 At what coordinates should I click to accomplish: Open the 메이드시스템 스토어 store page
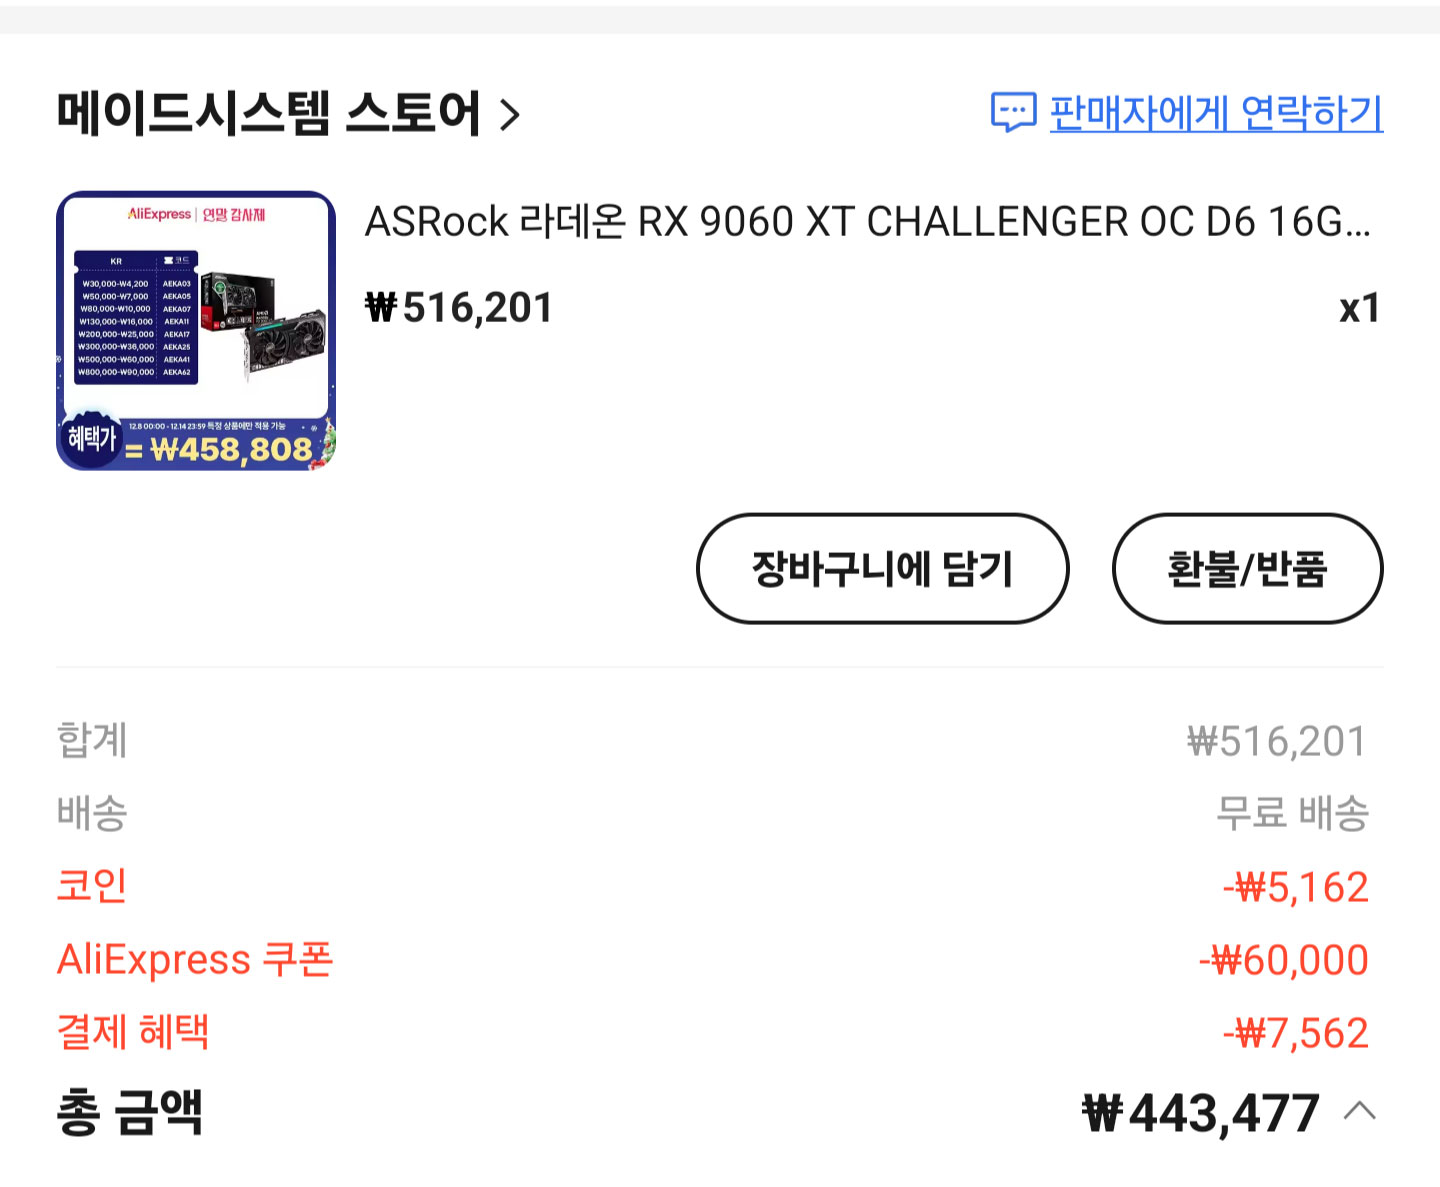(269, 113)
